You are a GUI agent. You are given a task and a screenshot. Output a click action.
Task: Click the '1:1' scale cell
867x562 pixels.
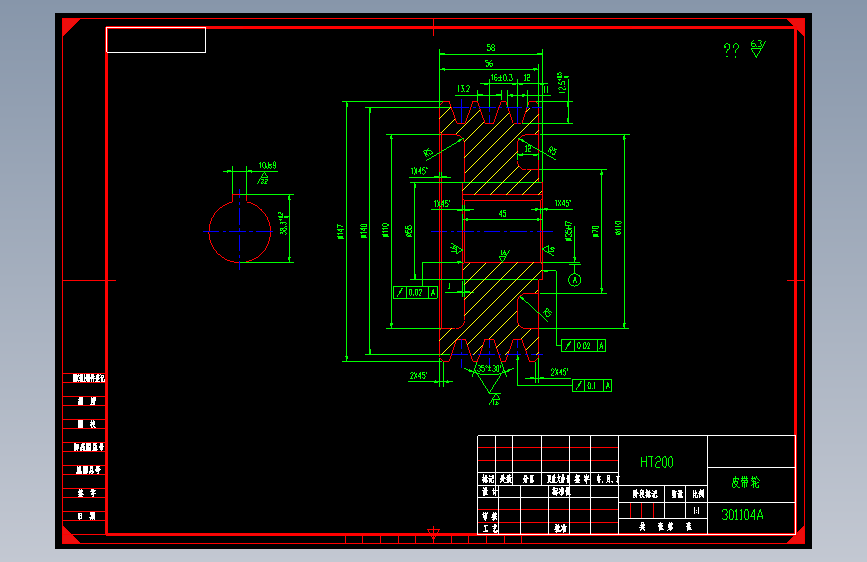click(x=696, y=511)
